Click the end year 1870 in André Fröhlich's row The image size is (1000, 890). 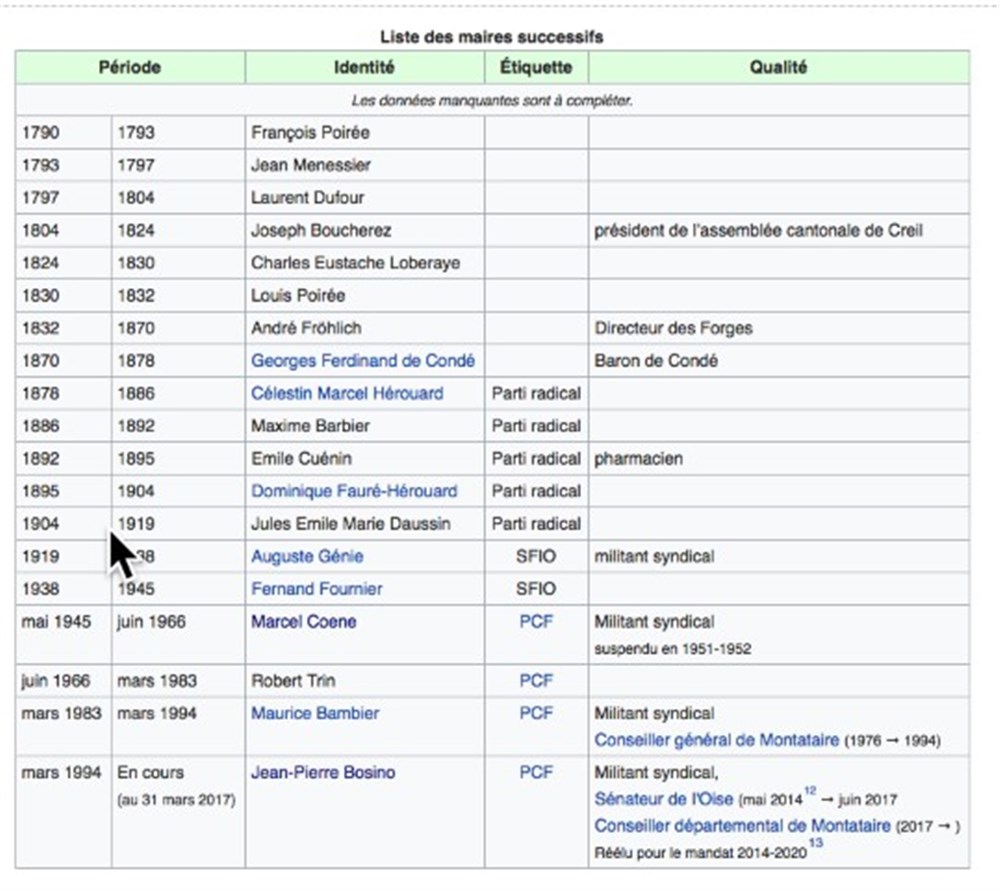tap(136, 328)
